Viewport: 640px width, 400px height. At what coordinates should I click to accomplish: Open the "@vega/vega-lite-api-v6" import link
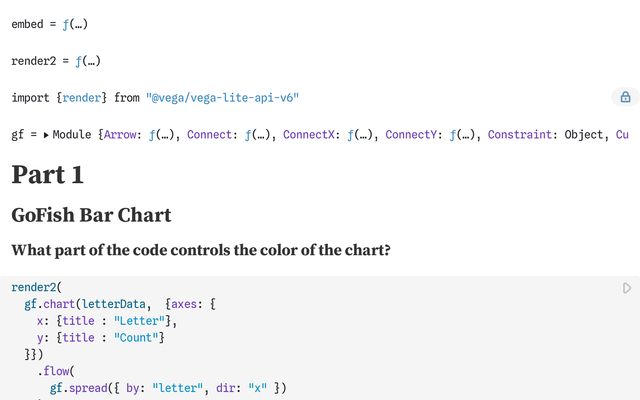222,98
